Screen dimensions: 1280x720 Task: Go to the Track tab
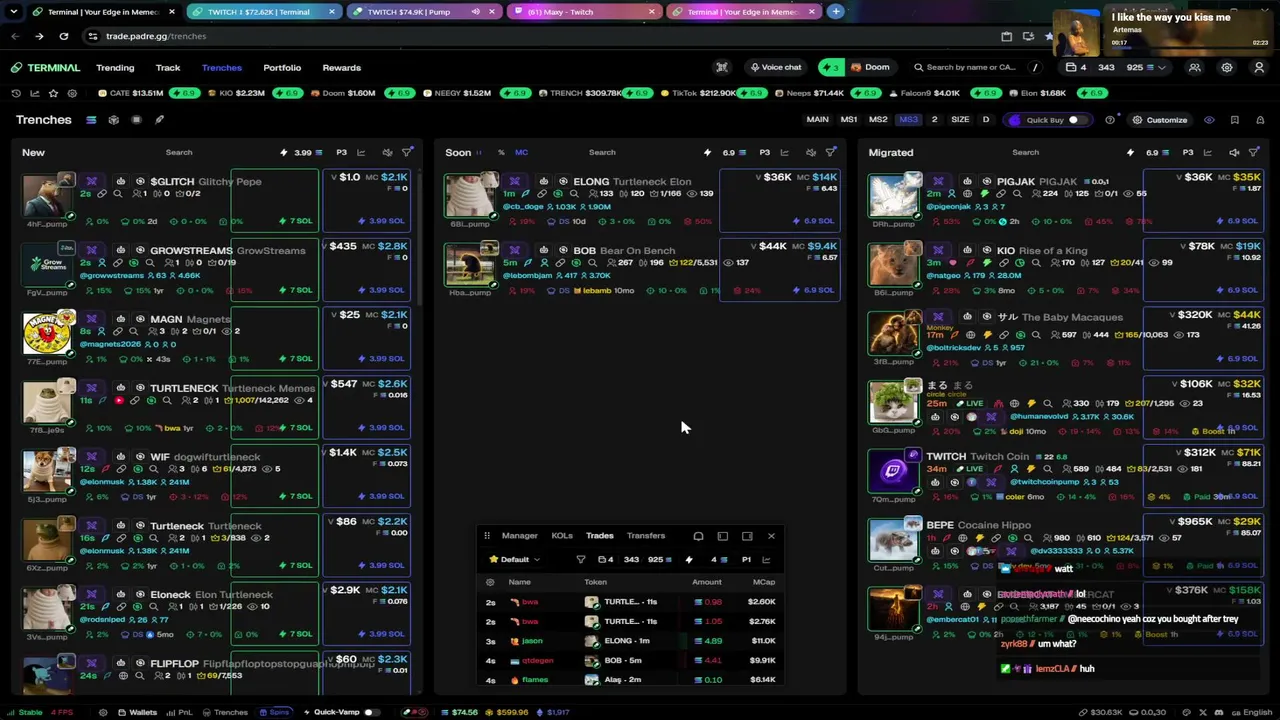[x=168, y=68]
